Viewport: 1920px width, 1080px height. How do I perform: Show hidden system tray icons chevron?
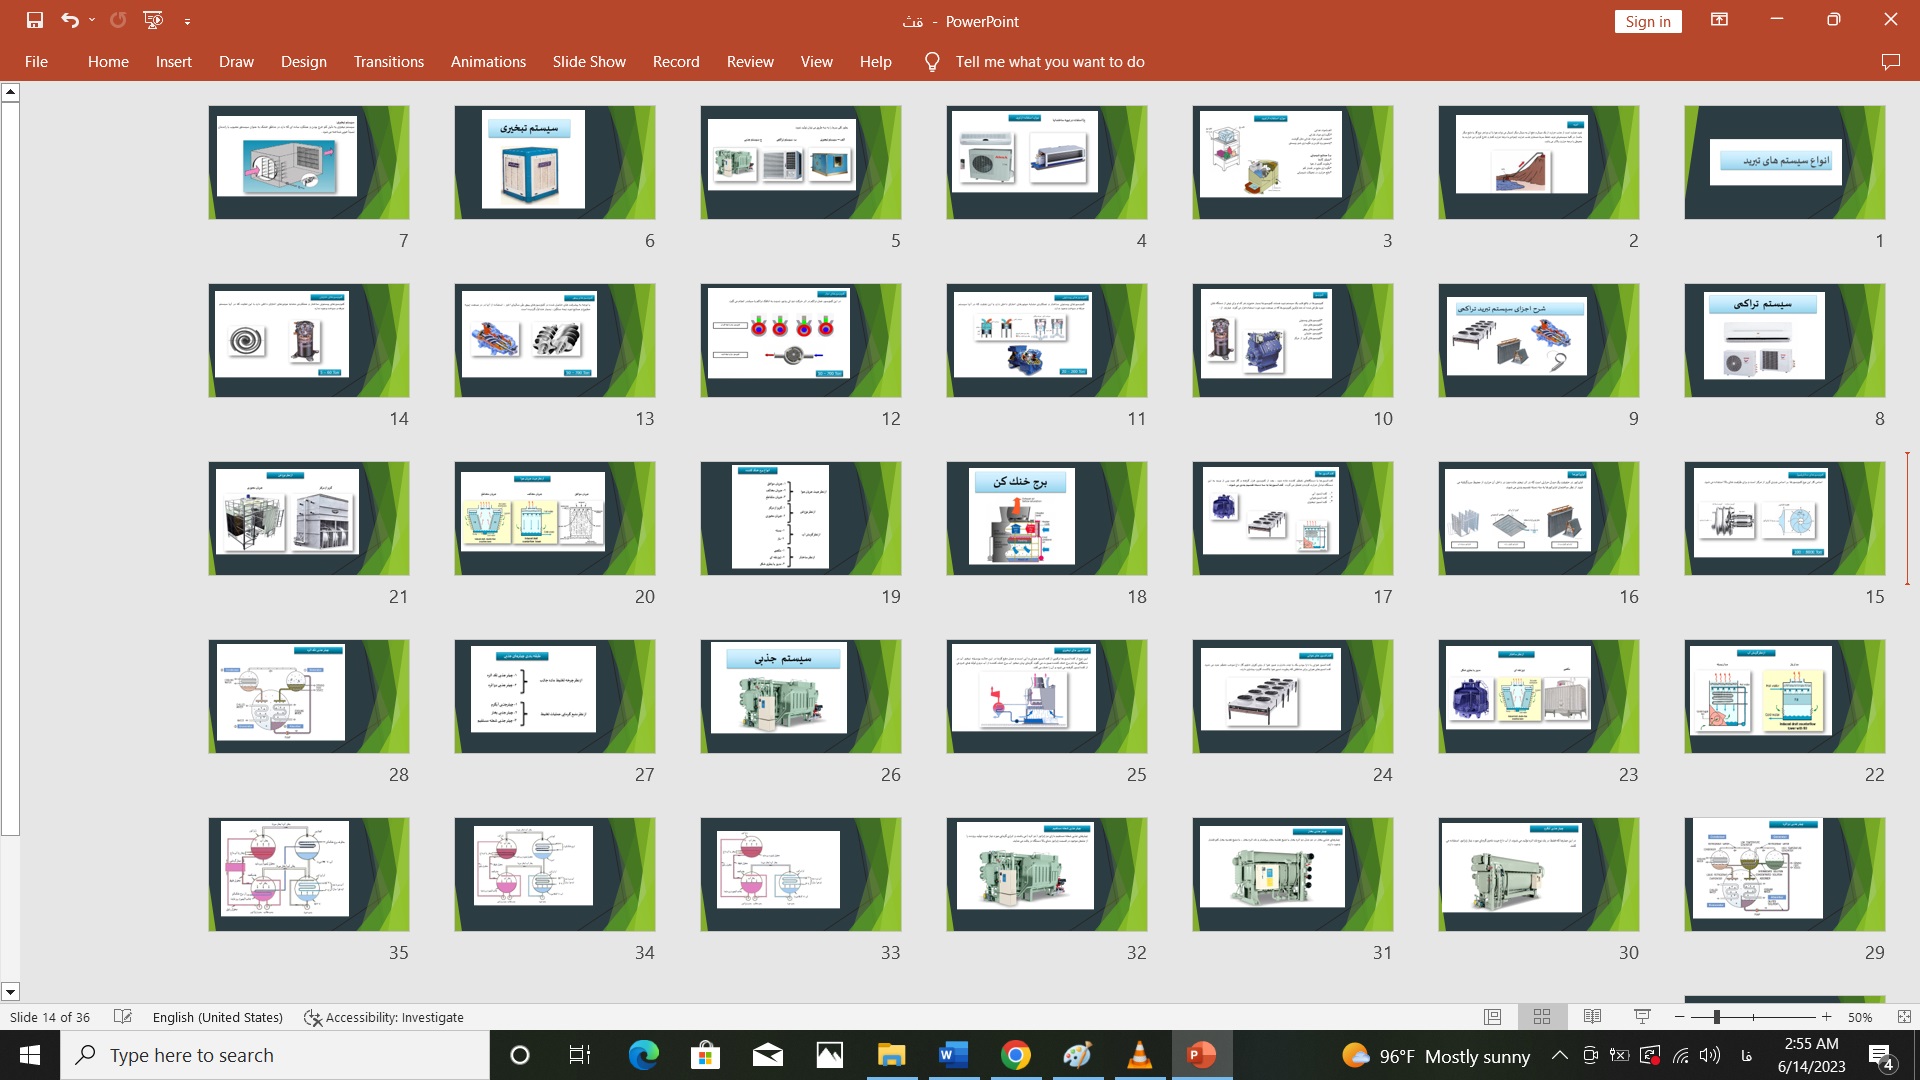click(x=1559, y=1055)
